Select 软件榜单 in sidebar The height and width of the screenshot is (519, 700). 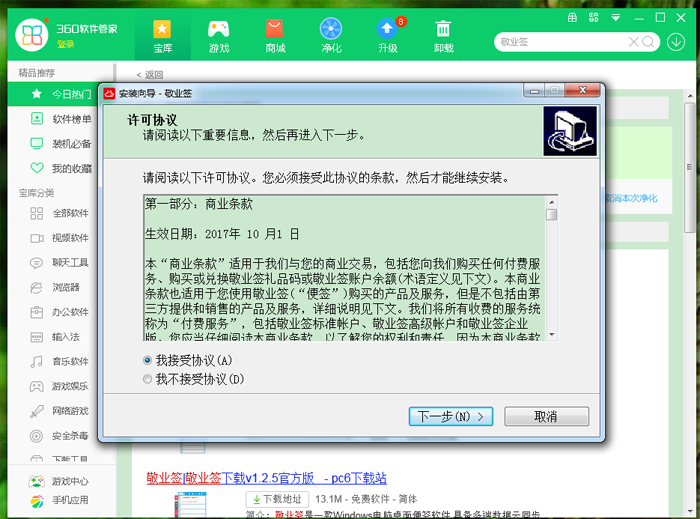[x=61, y=119]
